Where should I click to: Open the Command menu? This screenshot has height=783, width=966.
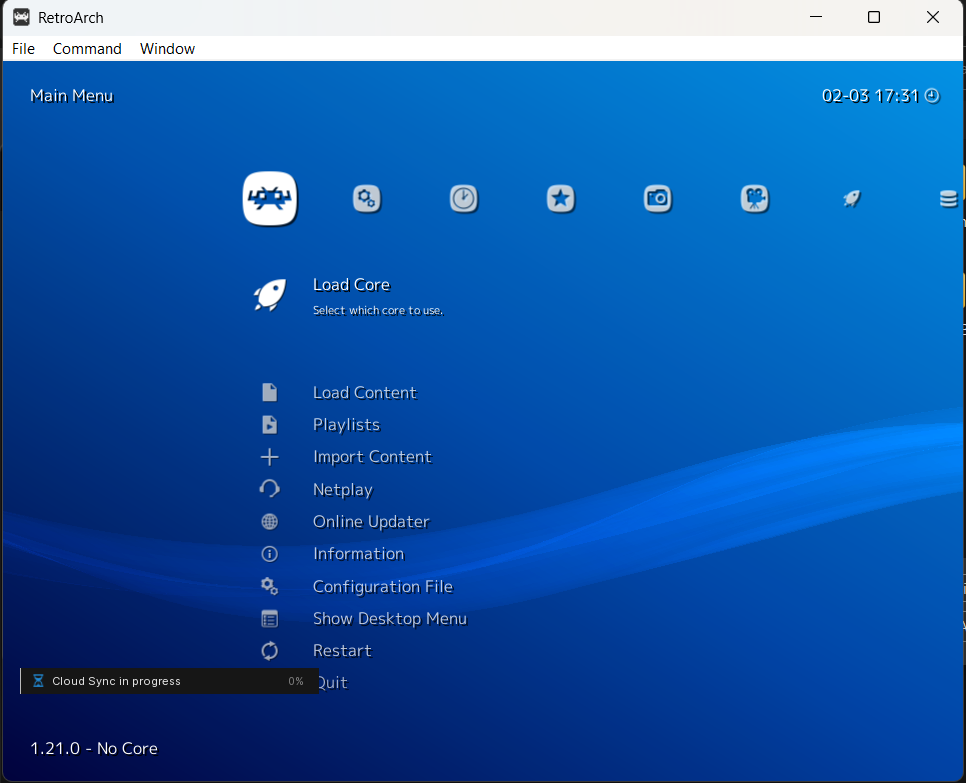click(x=87, y=49)
